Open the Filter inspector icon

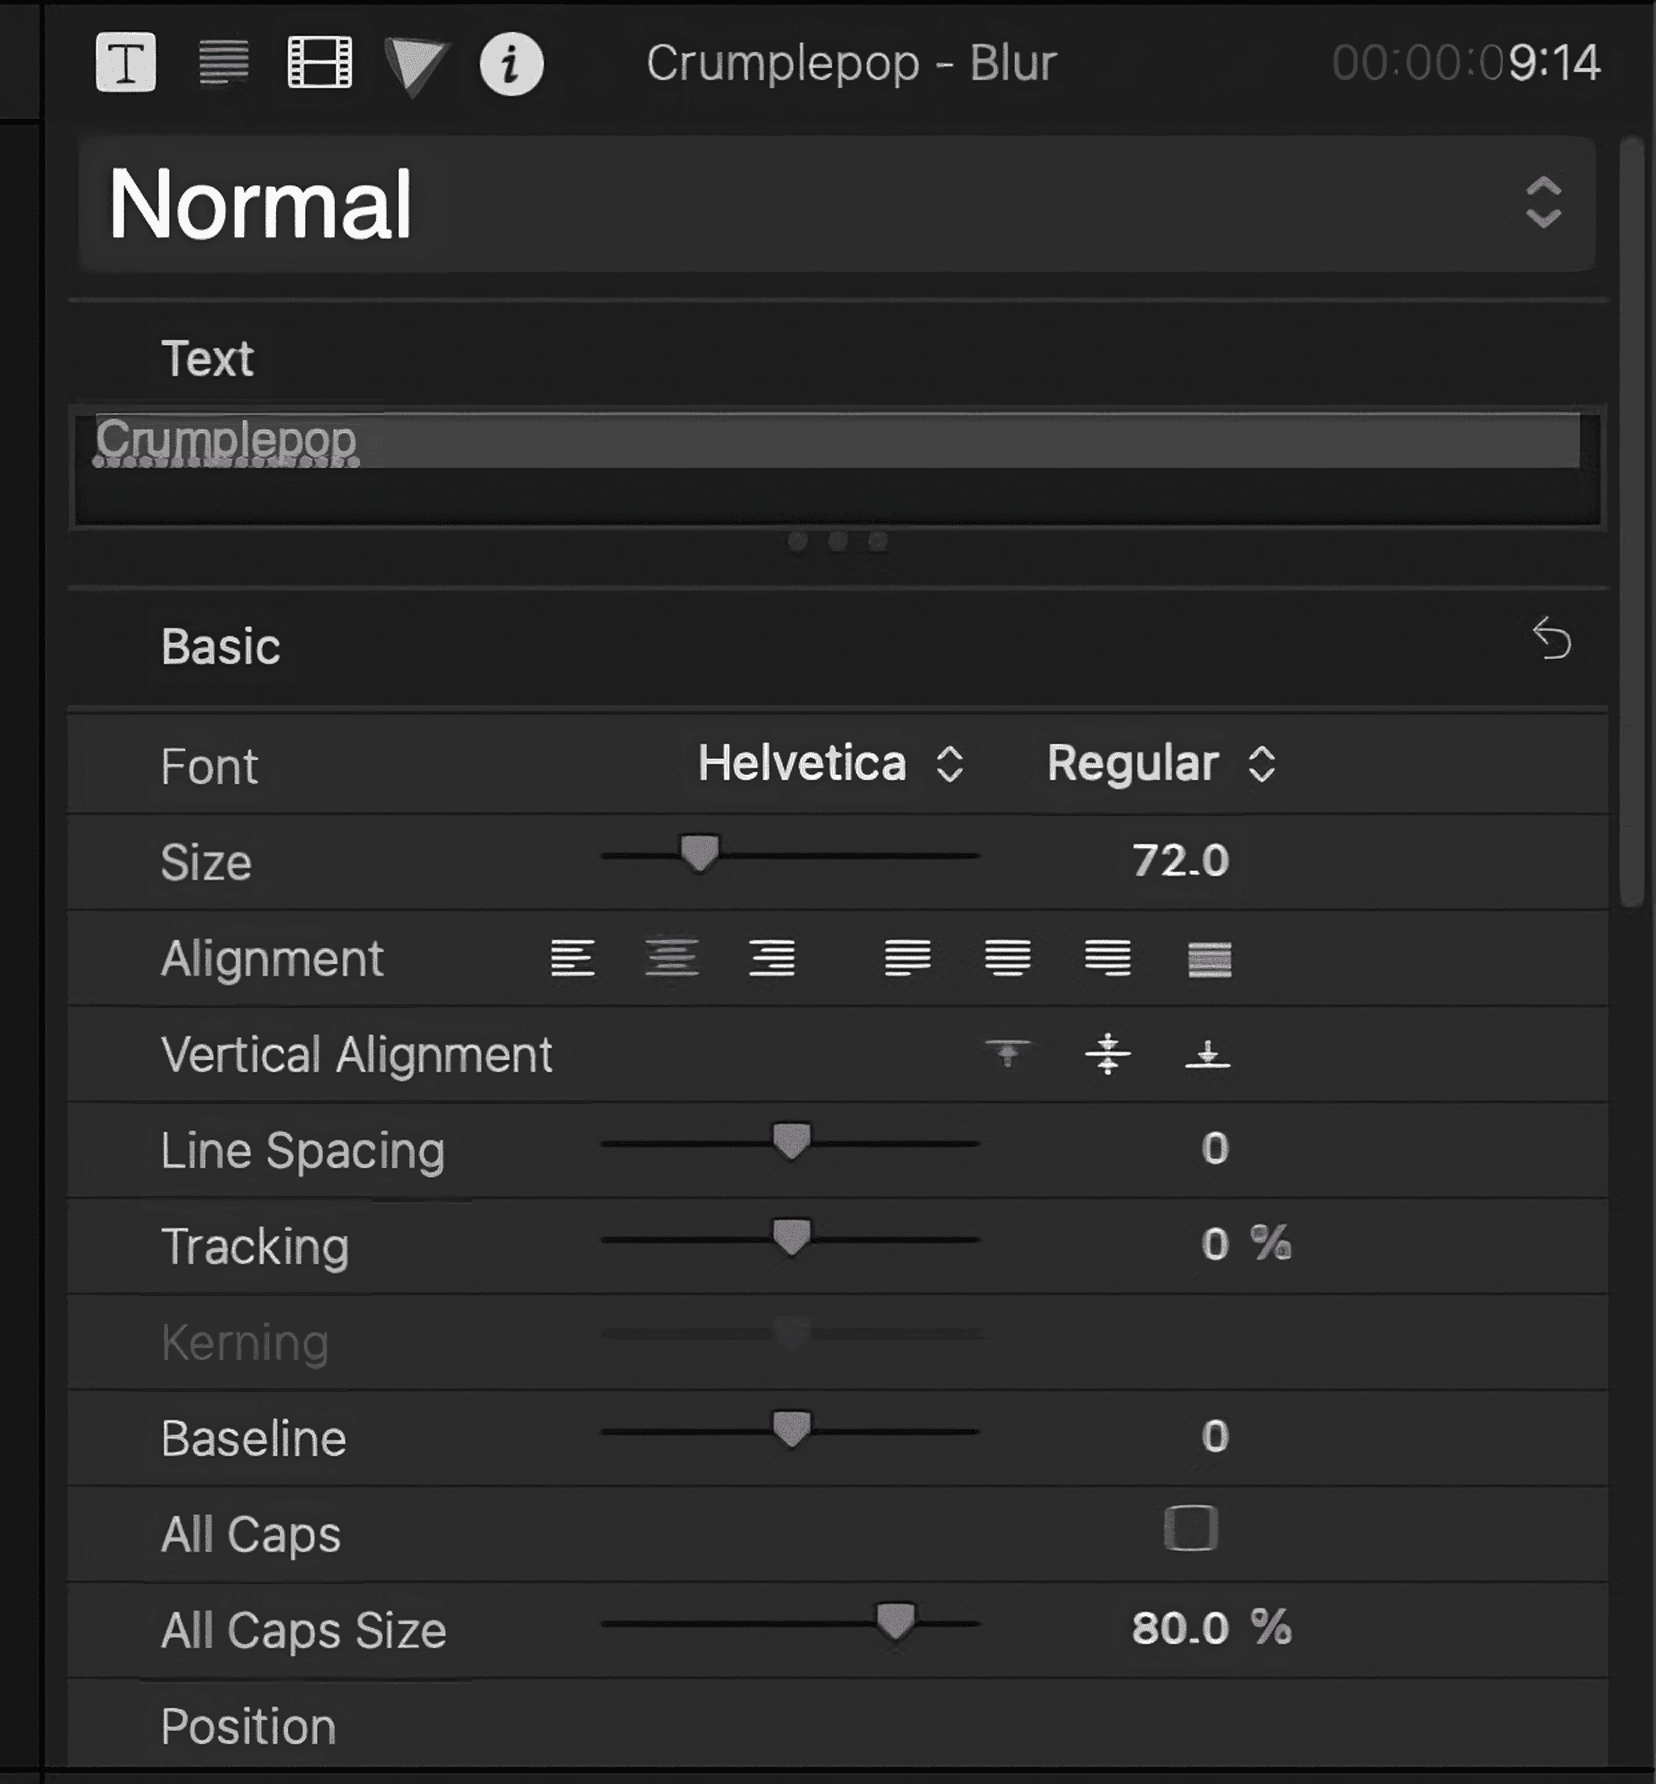[415, 65]
